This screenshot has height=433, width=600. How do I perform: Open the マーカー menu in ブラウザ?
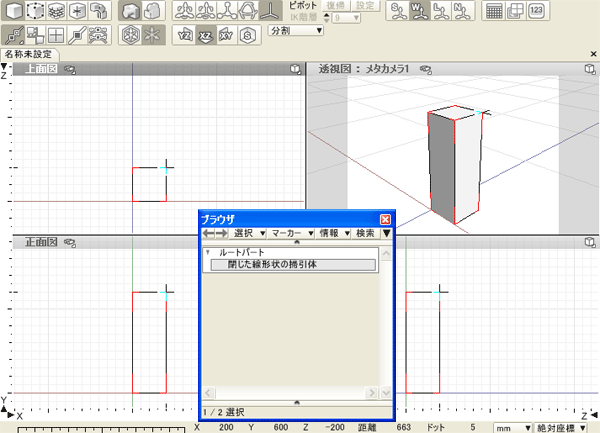tap(291, 233)
